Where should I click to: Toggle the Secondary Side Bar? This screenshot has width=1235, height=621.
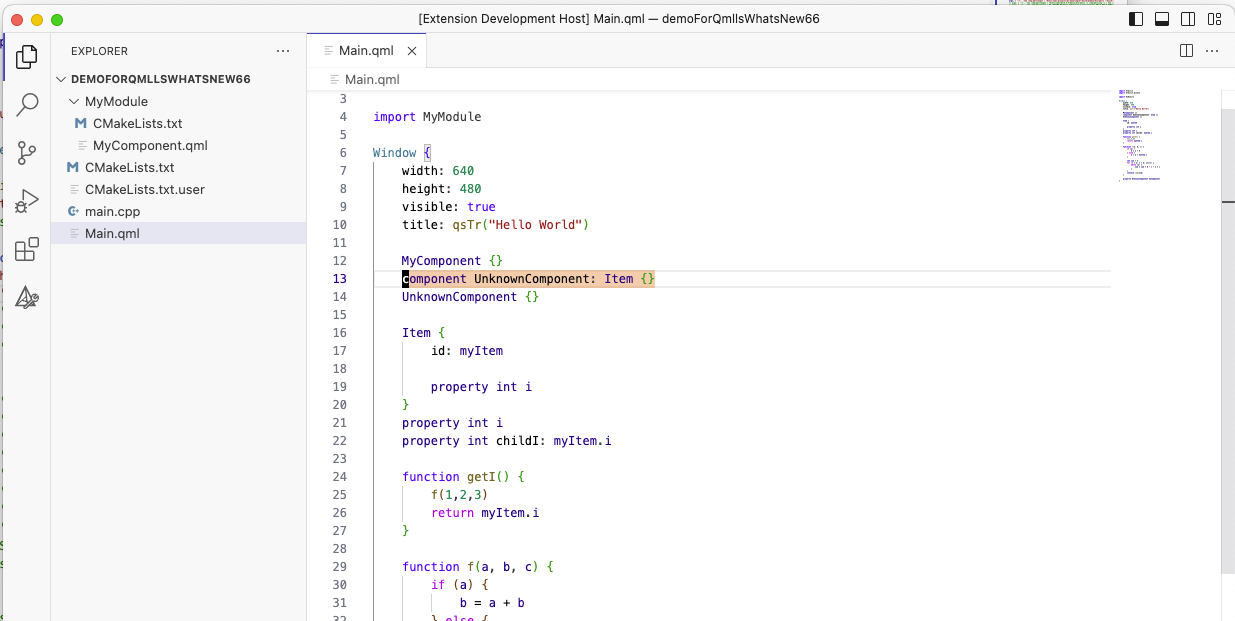tap(1188, 18)
